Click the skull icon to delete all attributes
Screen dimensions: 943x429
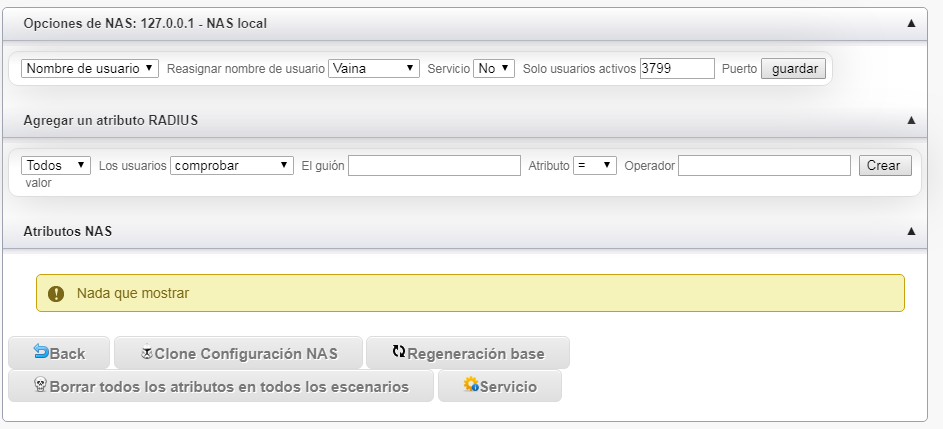coord(41,386)
